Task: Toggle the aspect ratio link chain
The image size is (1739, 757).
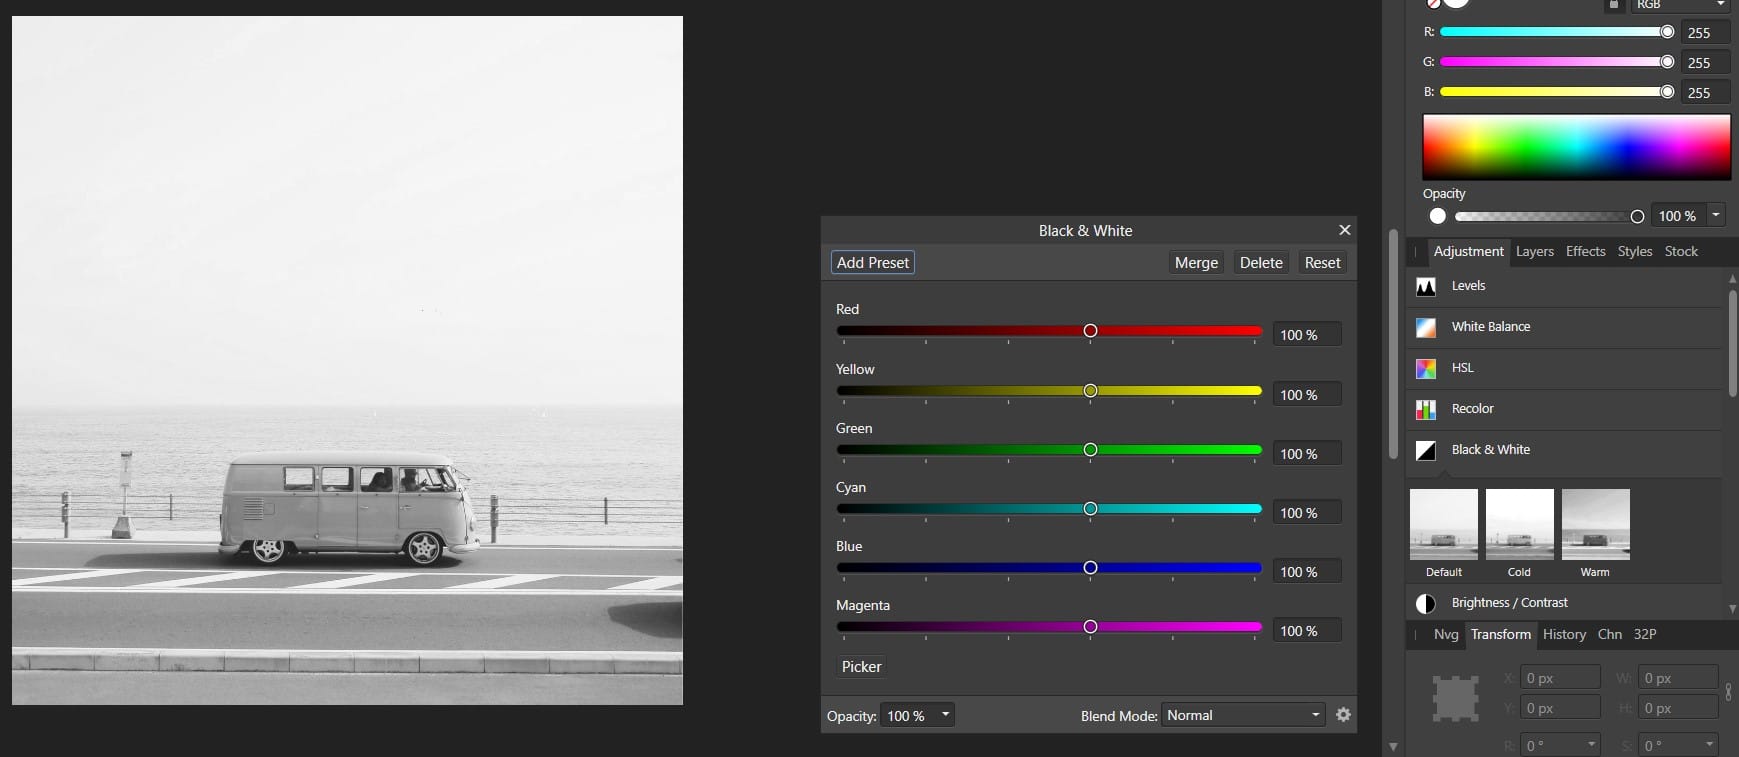Action: click(x=1728, y=692)
